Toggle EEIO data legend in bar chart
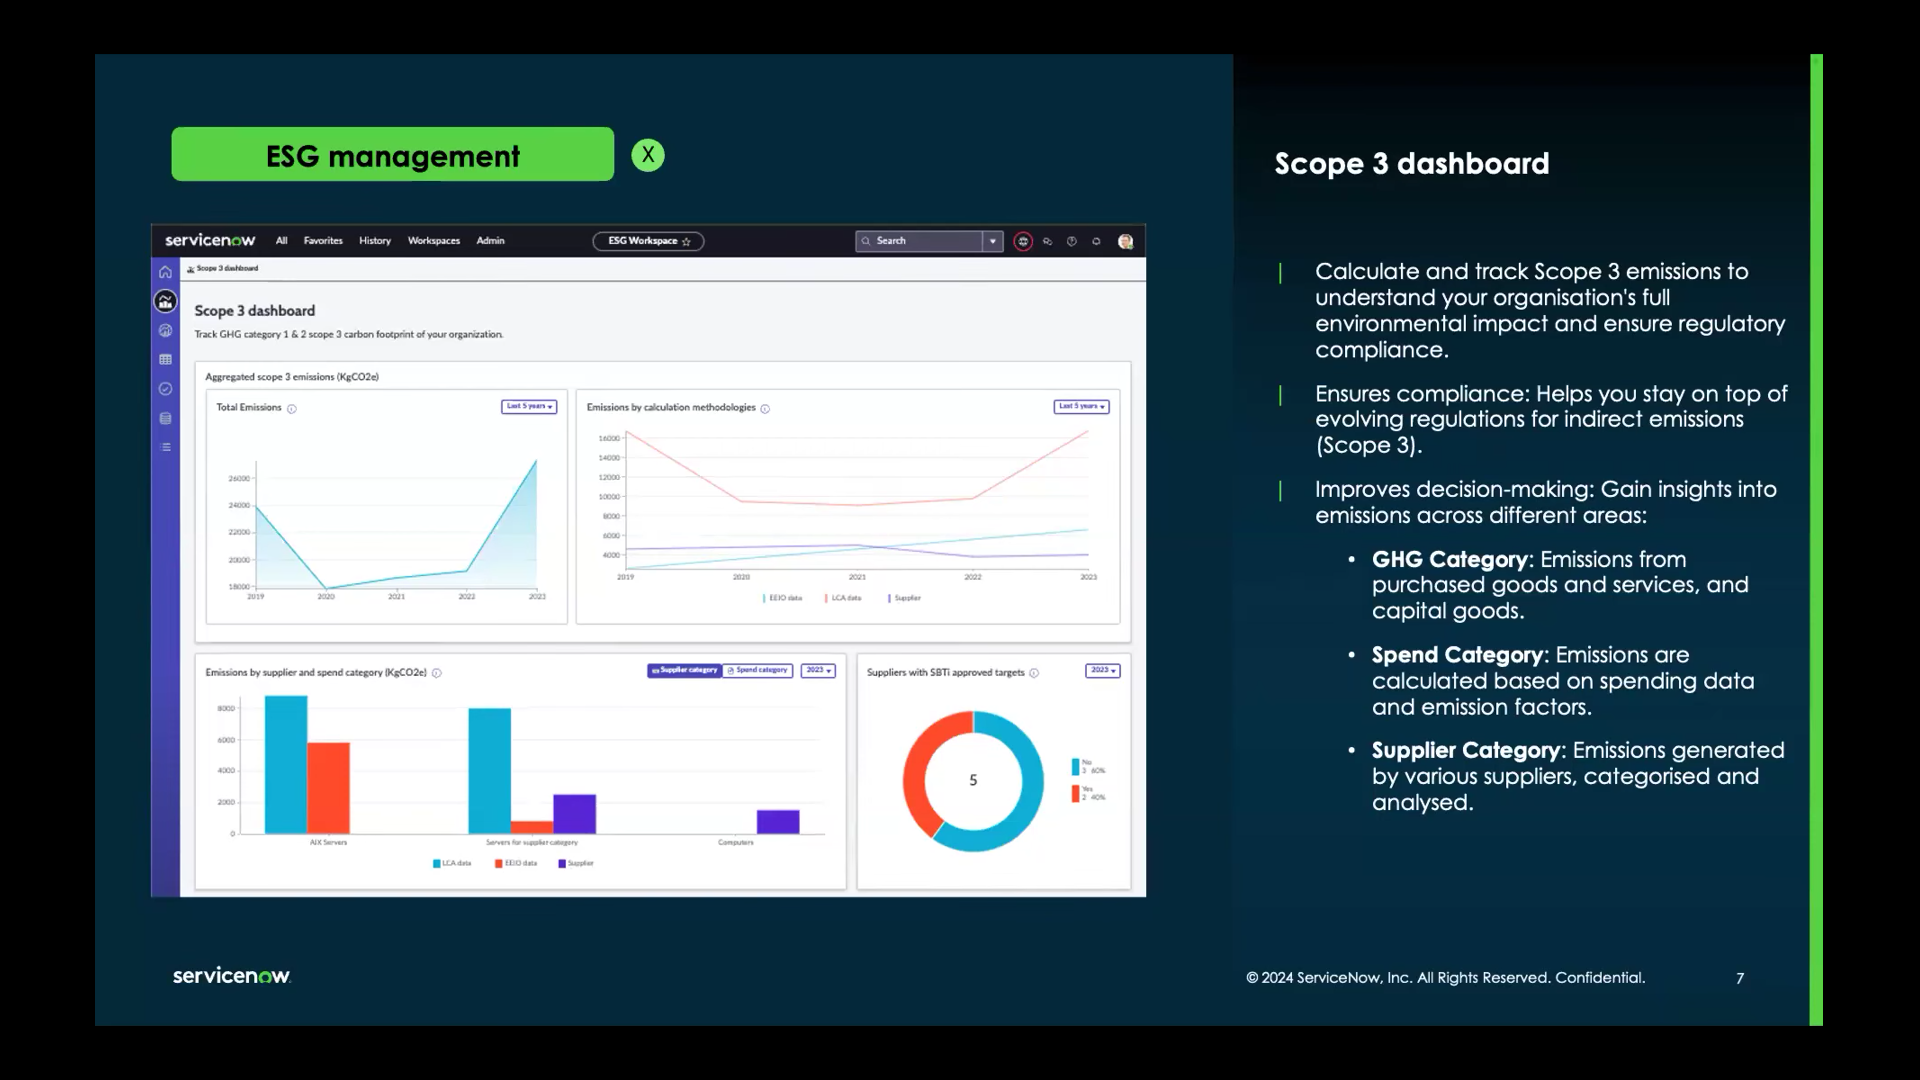 coord(516,863)
